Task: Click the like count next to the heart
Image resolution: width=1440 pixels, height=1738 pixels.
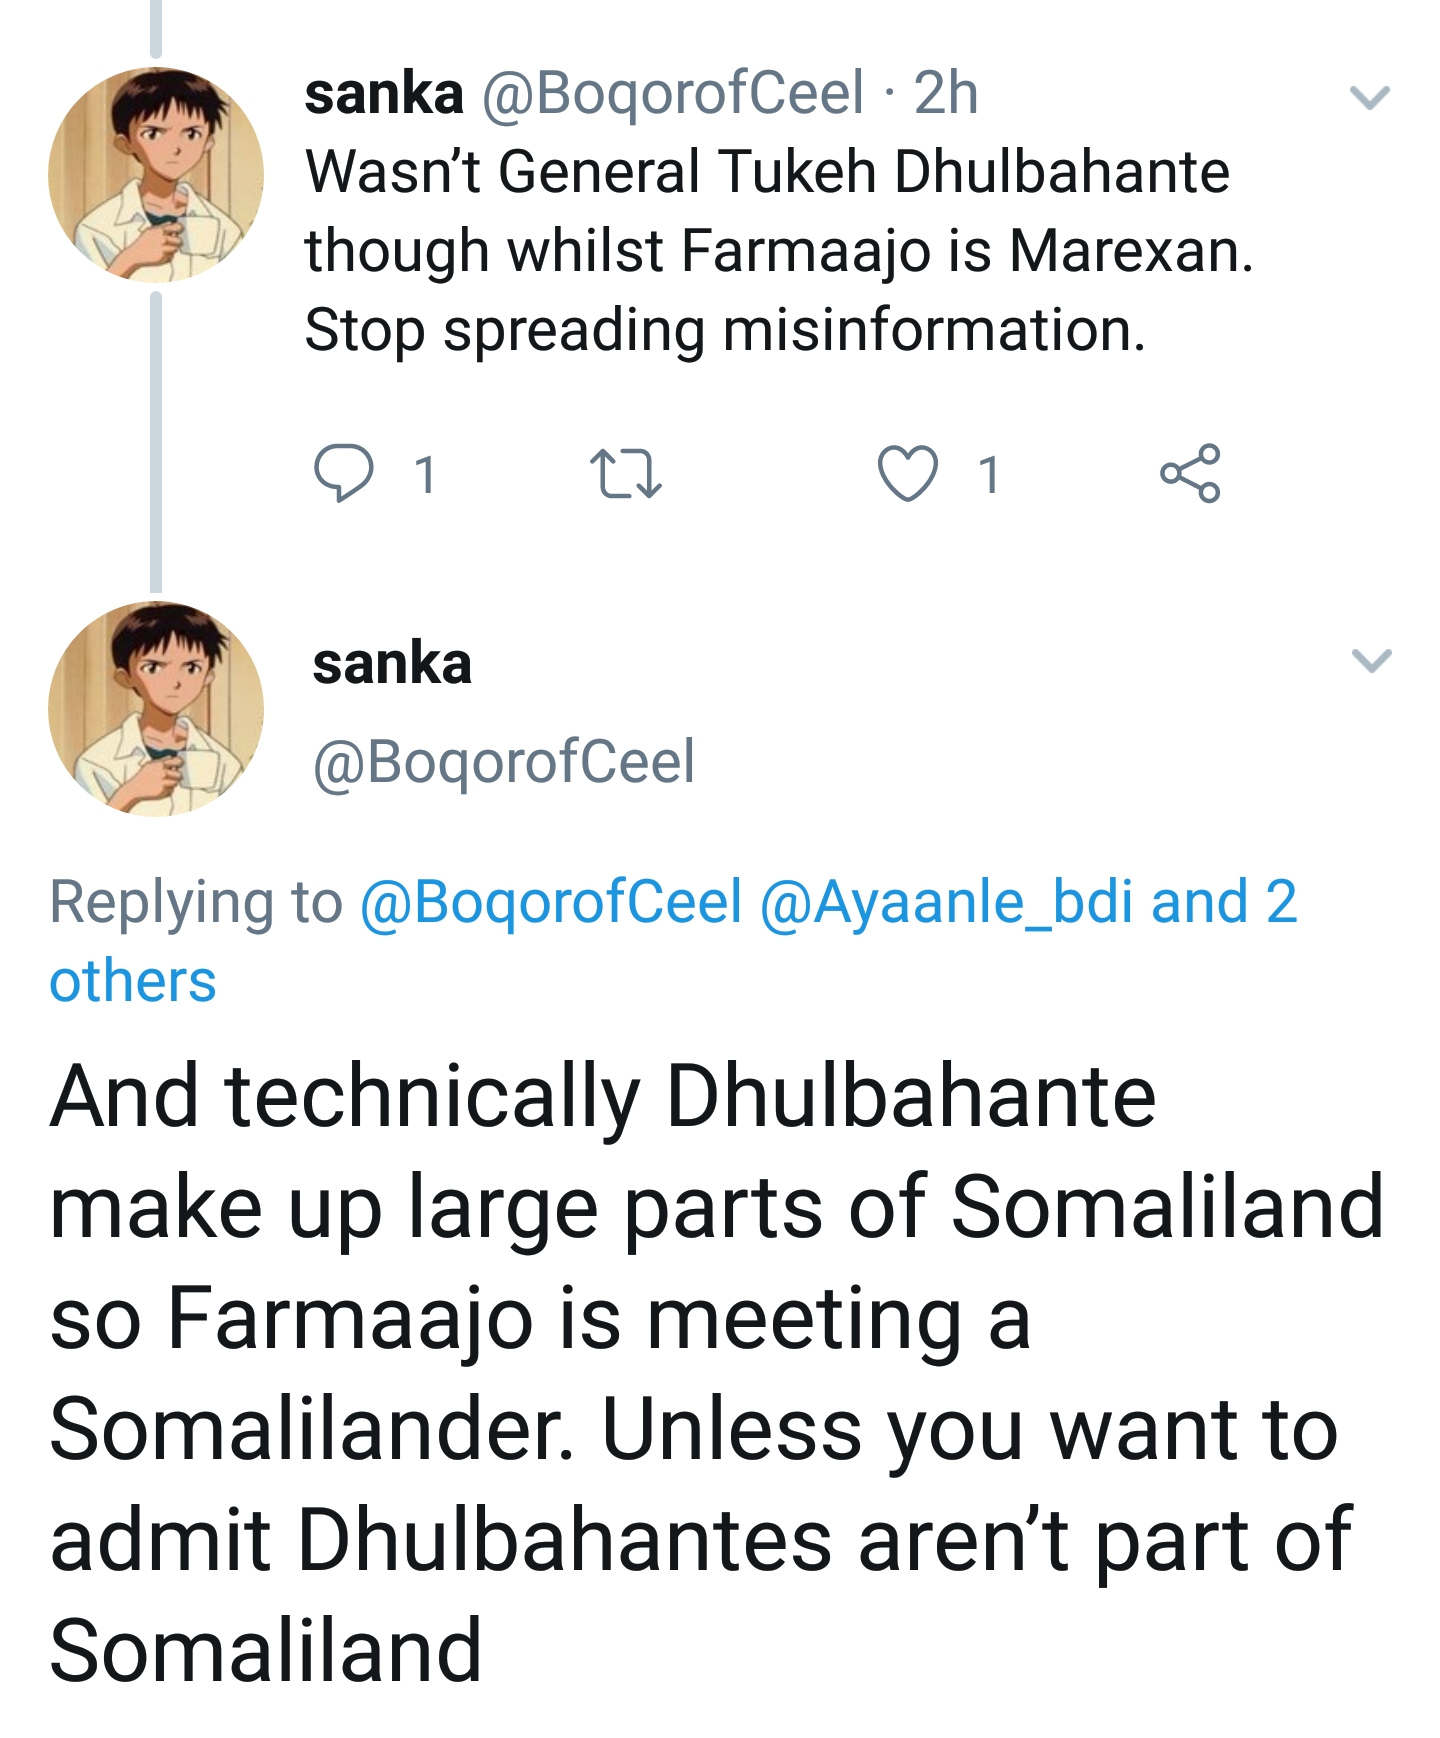Action: (x=989, y=475)
